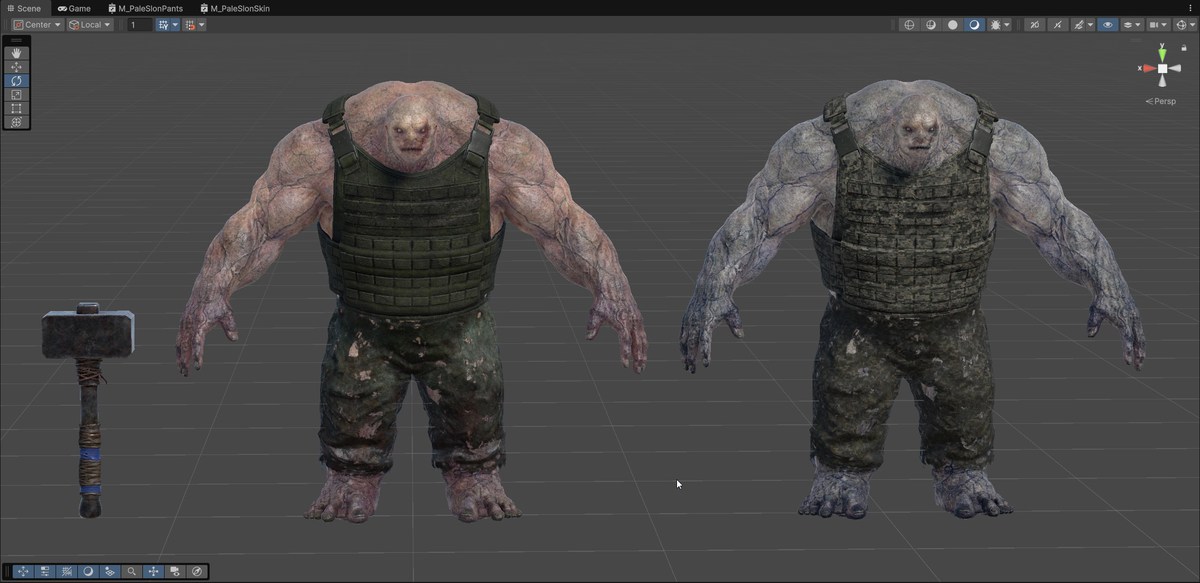Open debug draw mode dropdown arrow

tap(1007, 25)
